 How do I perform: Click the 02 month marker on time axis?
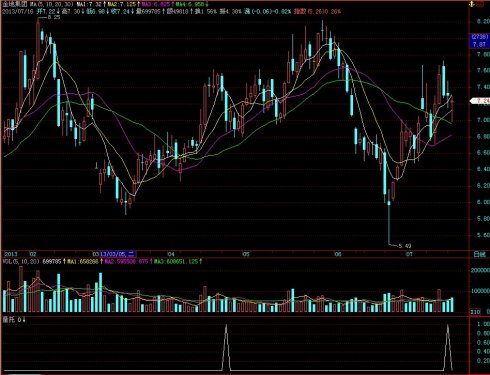point(33,254)
